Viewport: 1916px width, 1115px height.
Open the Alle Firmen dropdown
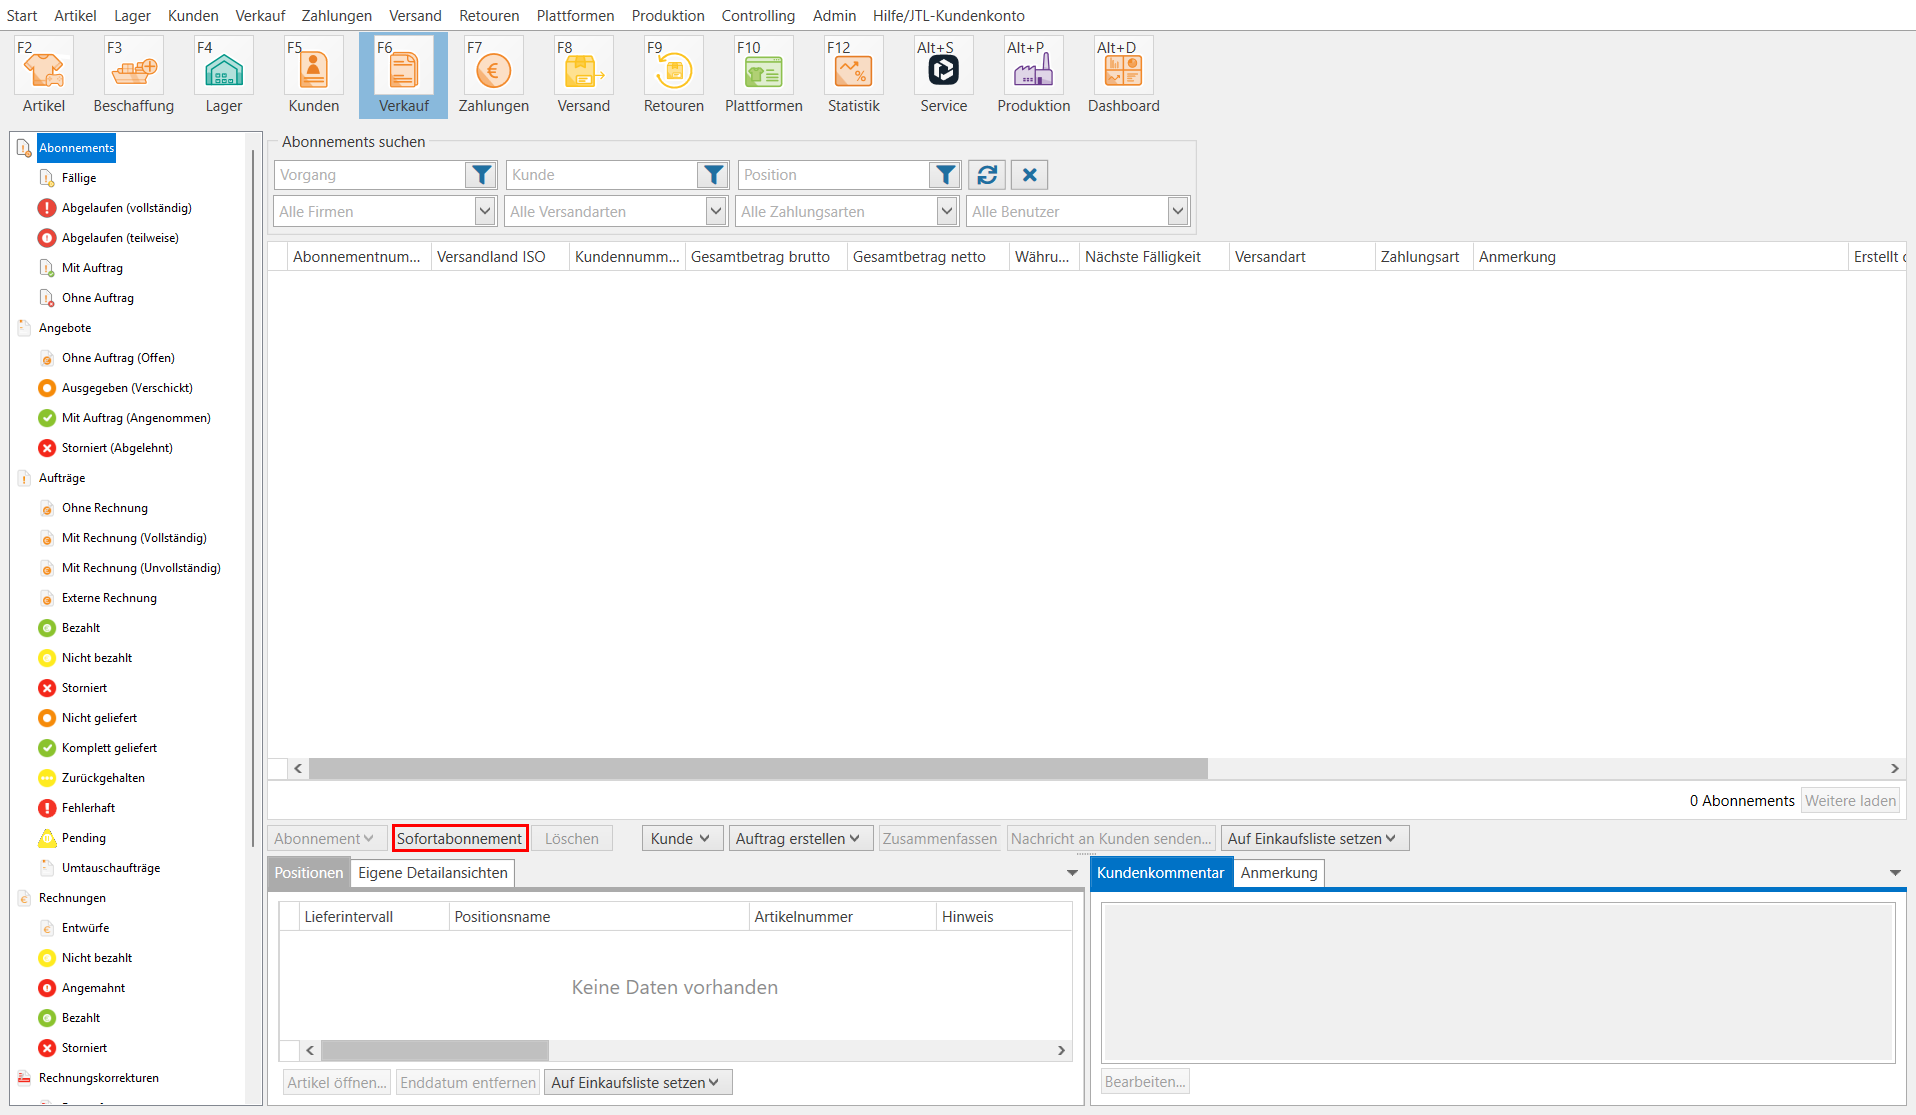coord(385,211)
